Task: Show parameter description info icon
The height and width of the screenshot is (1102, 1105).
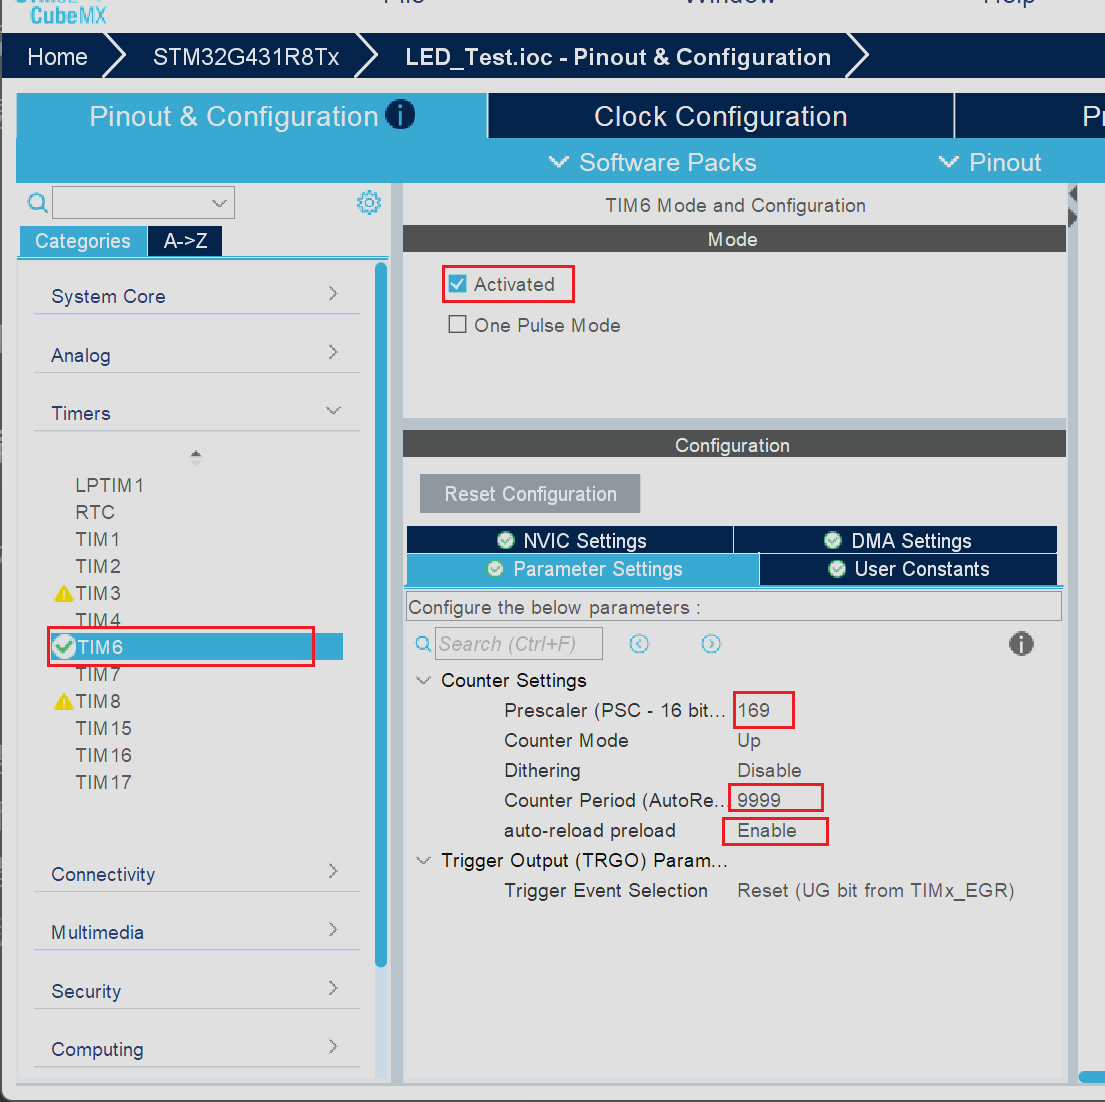Action: (x=1021, y=644)
